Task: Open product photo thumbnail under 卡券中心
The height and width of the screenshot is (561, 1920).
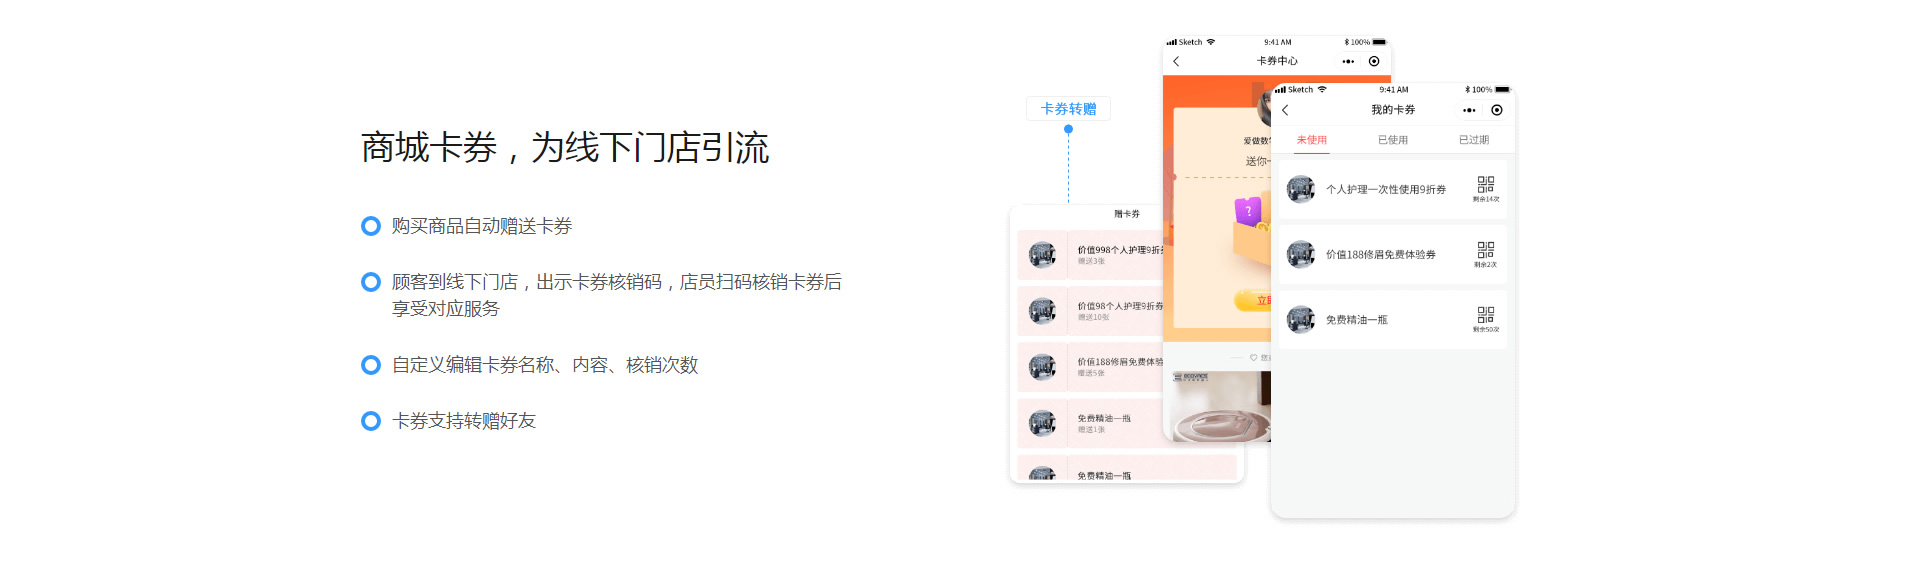Action: 1220,407
